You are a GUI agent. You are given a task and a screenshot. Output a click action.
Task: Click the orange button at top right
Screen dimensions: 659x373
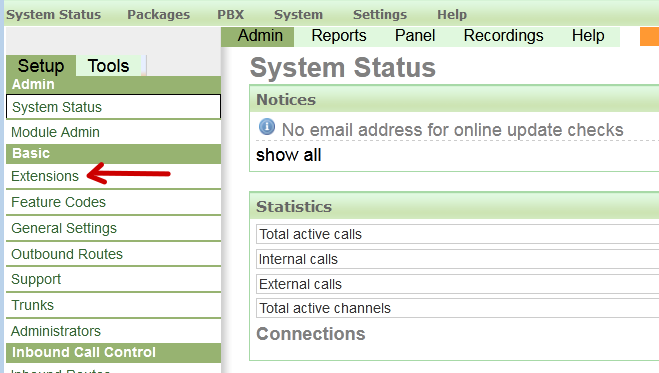pyautogui.click(x=649, y=37)
